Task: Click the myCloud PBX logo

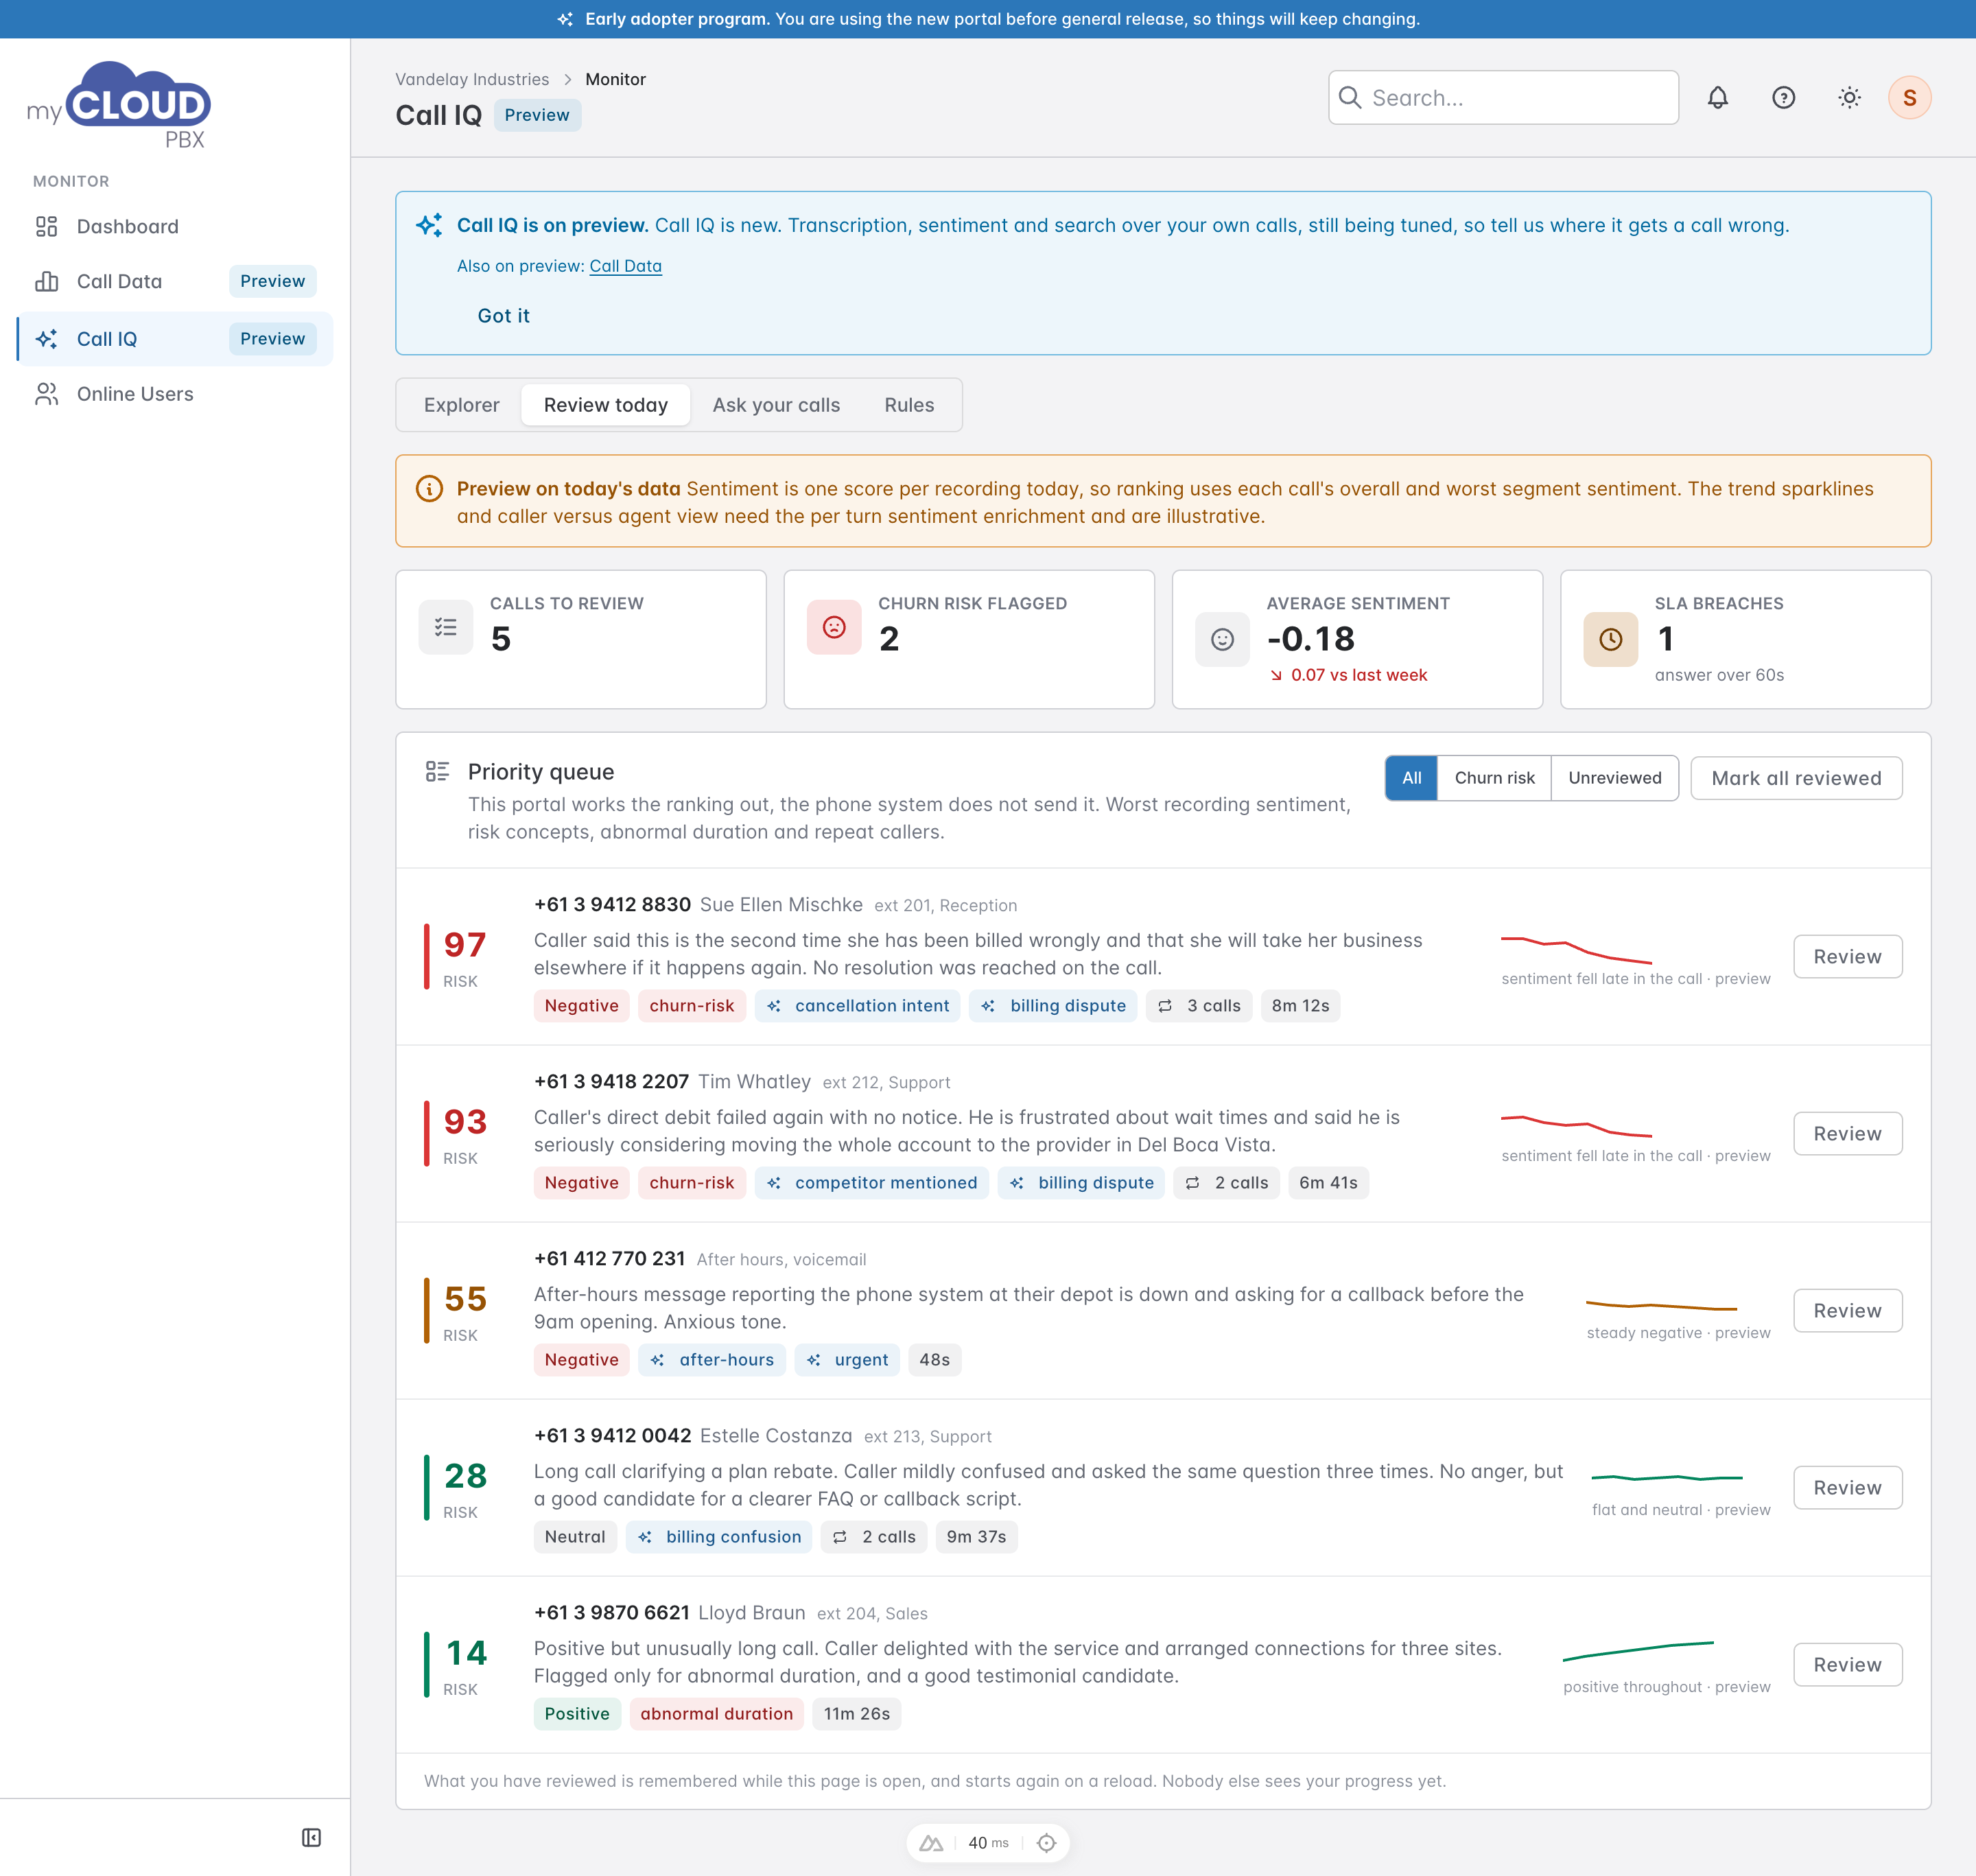Action: coord(119,106)
